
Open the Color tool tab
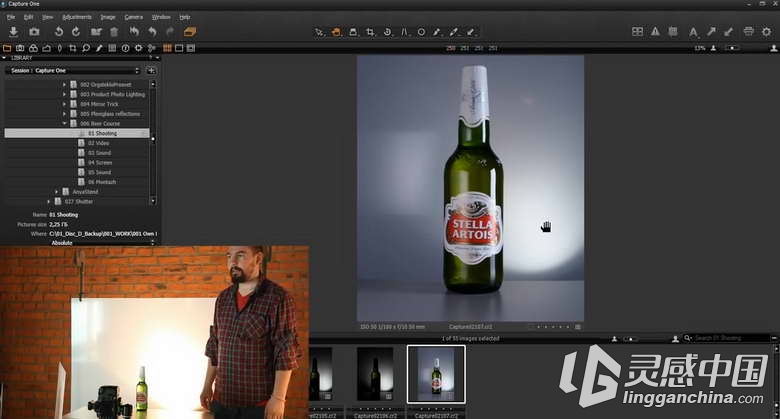33,48
